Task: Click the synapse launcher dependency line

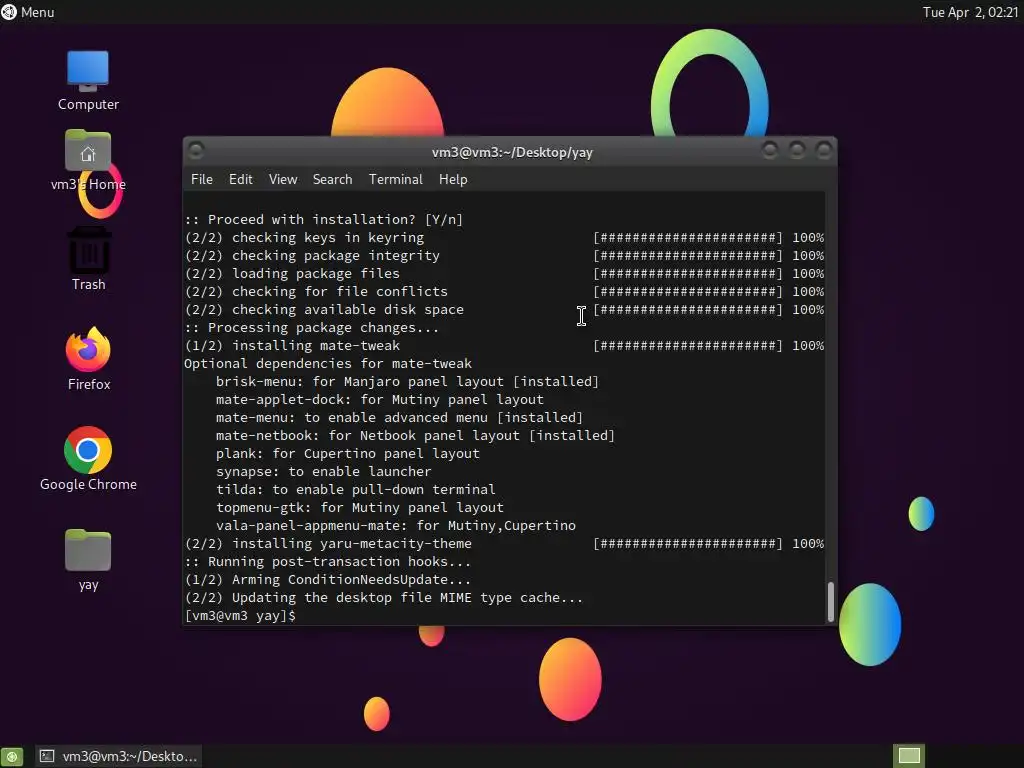Action: [323, 472]
